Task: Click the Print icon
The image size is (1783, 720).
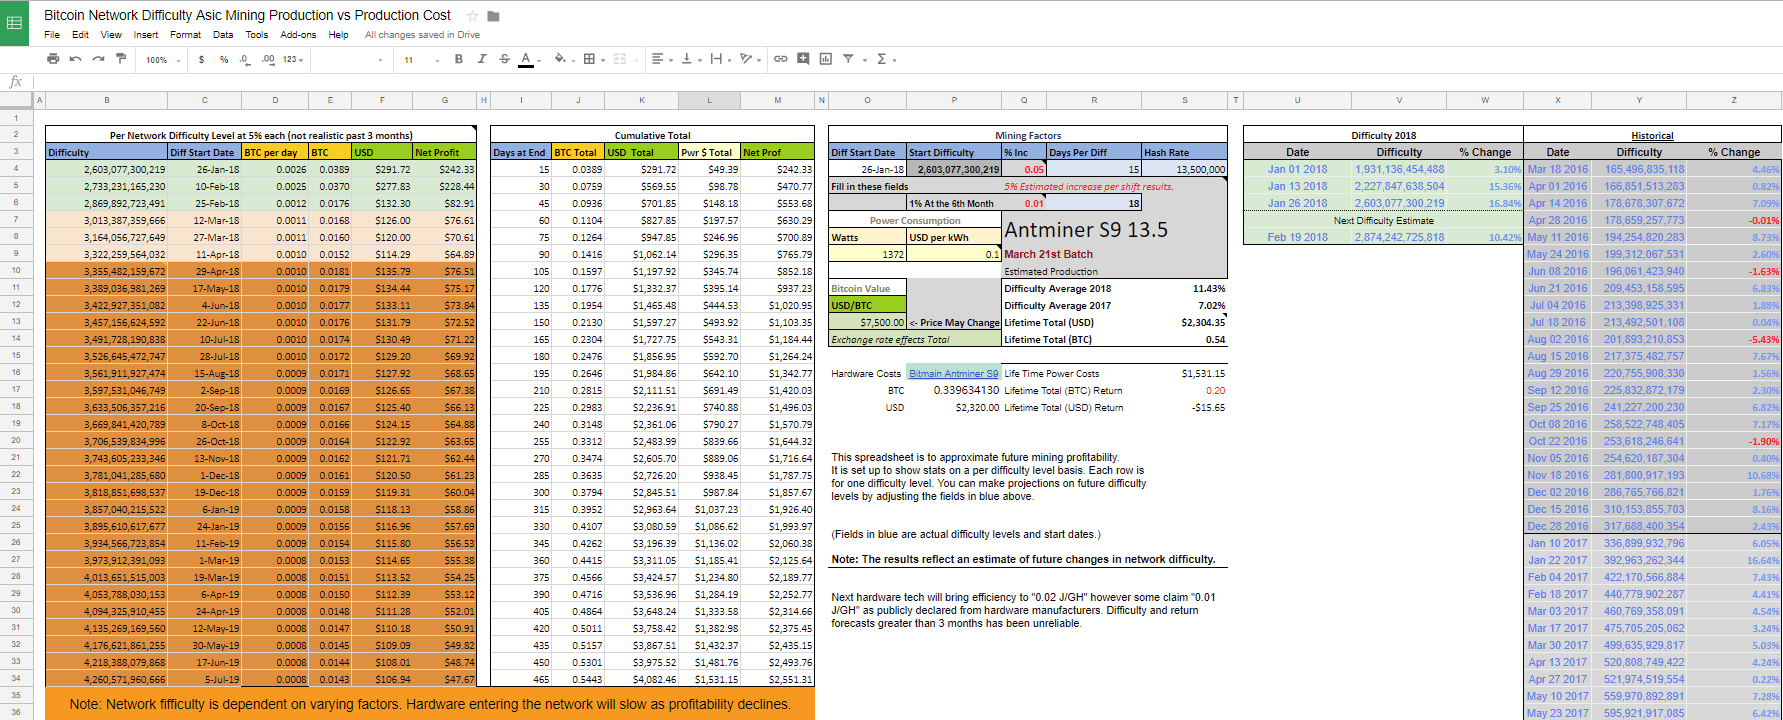Action: click(x=53, y=59)
